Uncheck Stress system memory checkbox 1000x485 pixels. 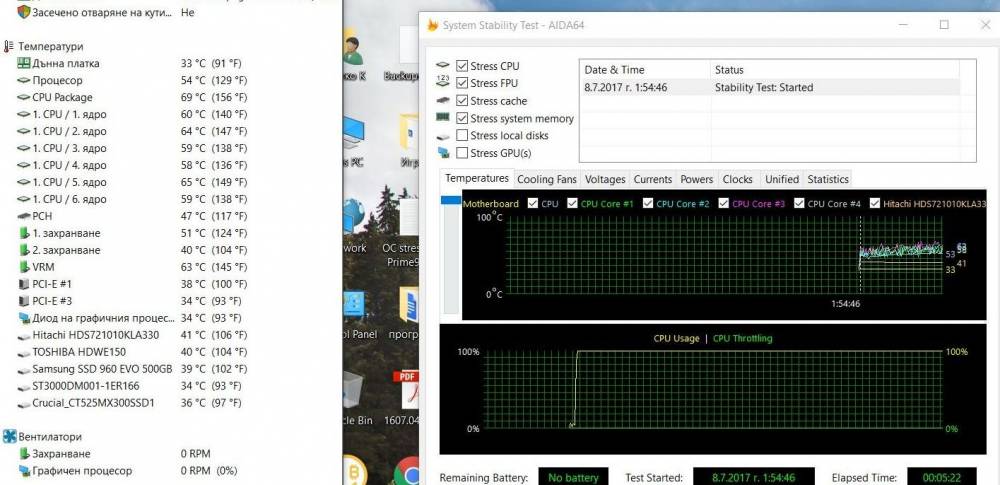pos(462,118)
